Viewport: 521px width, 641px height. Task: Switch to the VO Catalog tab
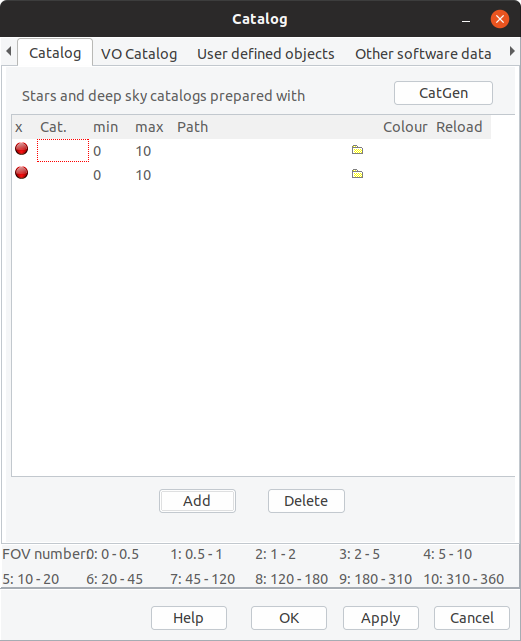point(139,54)
